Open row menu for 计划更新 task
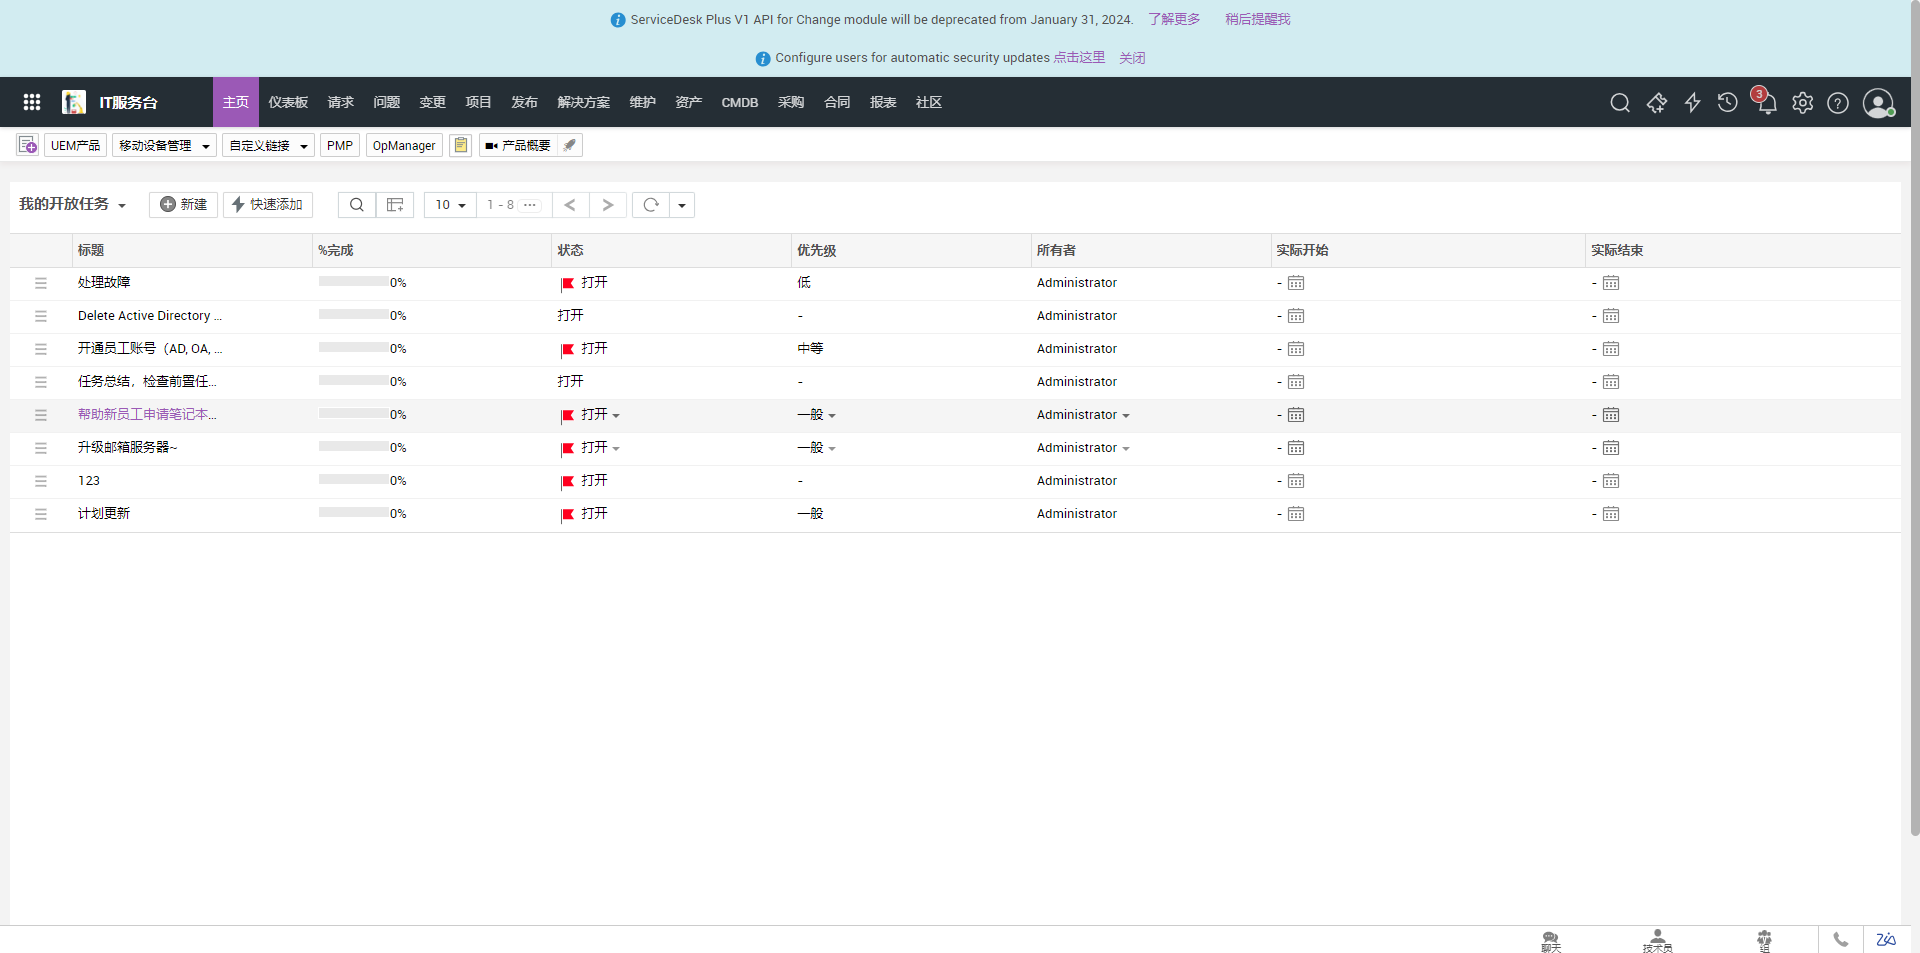Screen dimensions: 1920x953 [x=41, y=514]
